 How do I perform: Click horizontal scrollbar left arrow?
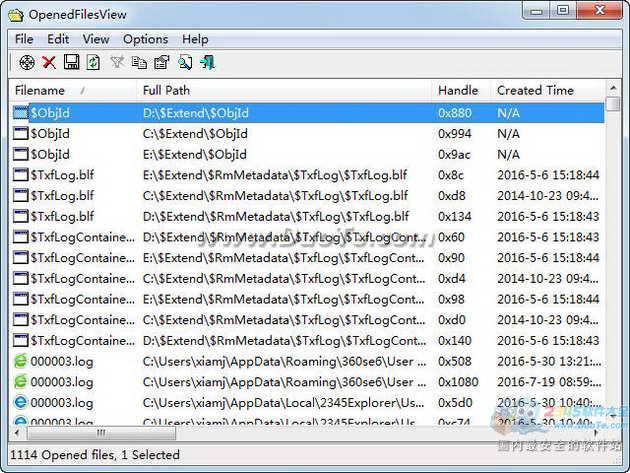17,433
